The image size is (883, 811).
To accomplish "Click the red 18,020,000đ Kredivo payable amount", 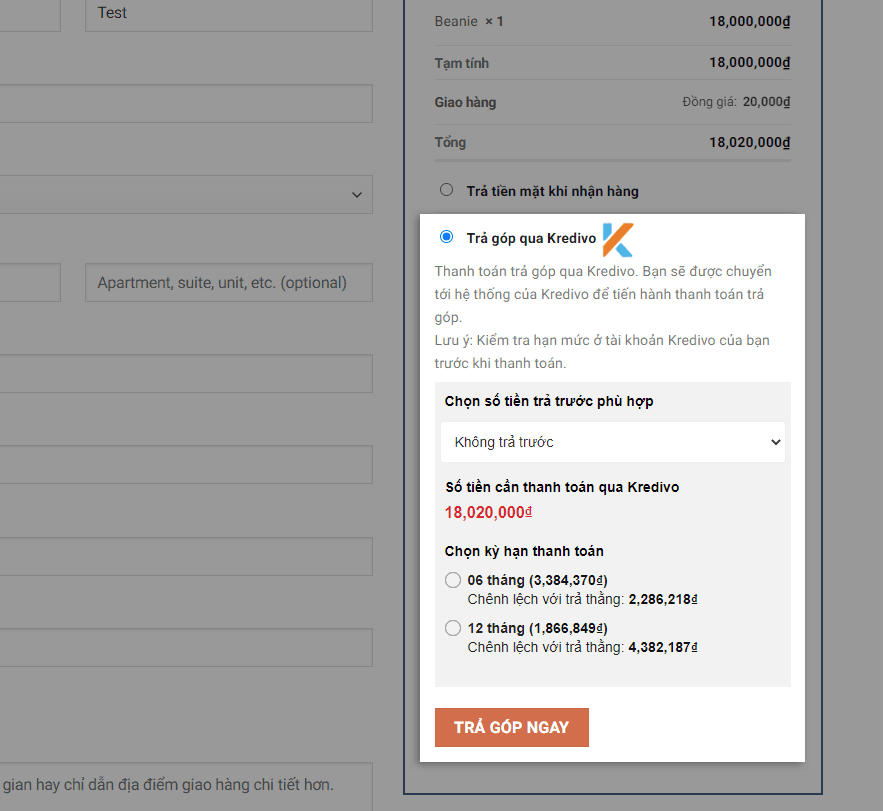I will (488, 511).
